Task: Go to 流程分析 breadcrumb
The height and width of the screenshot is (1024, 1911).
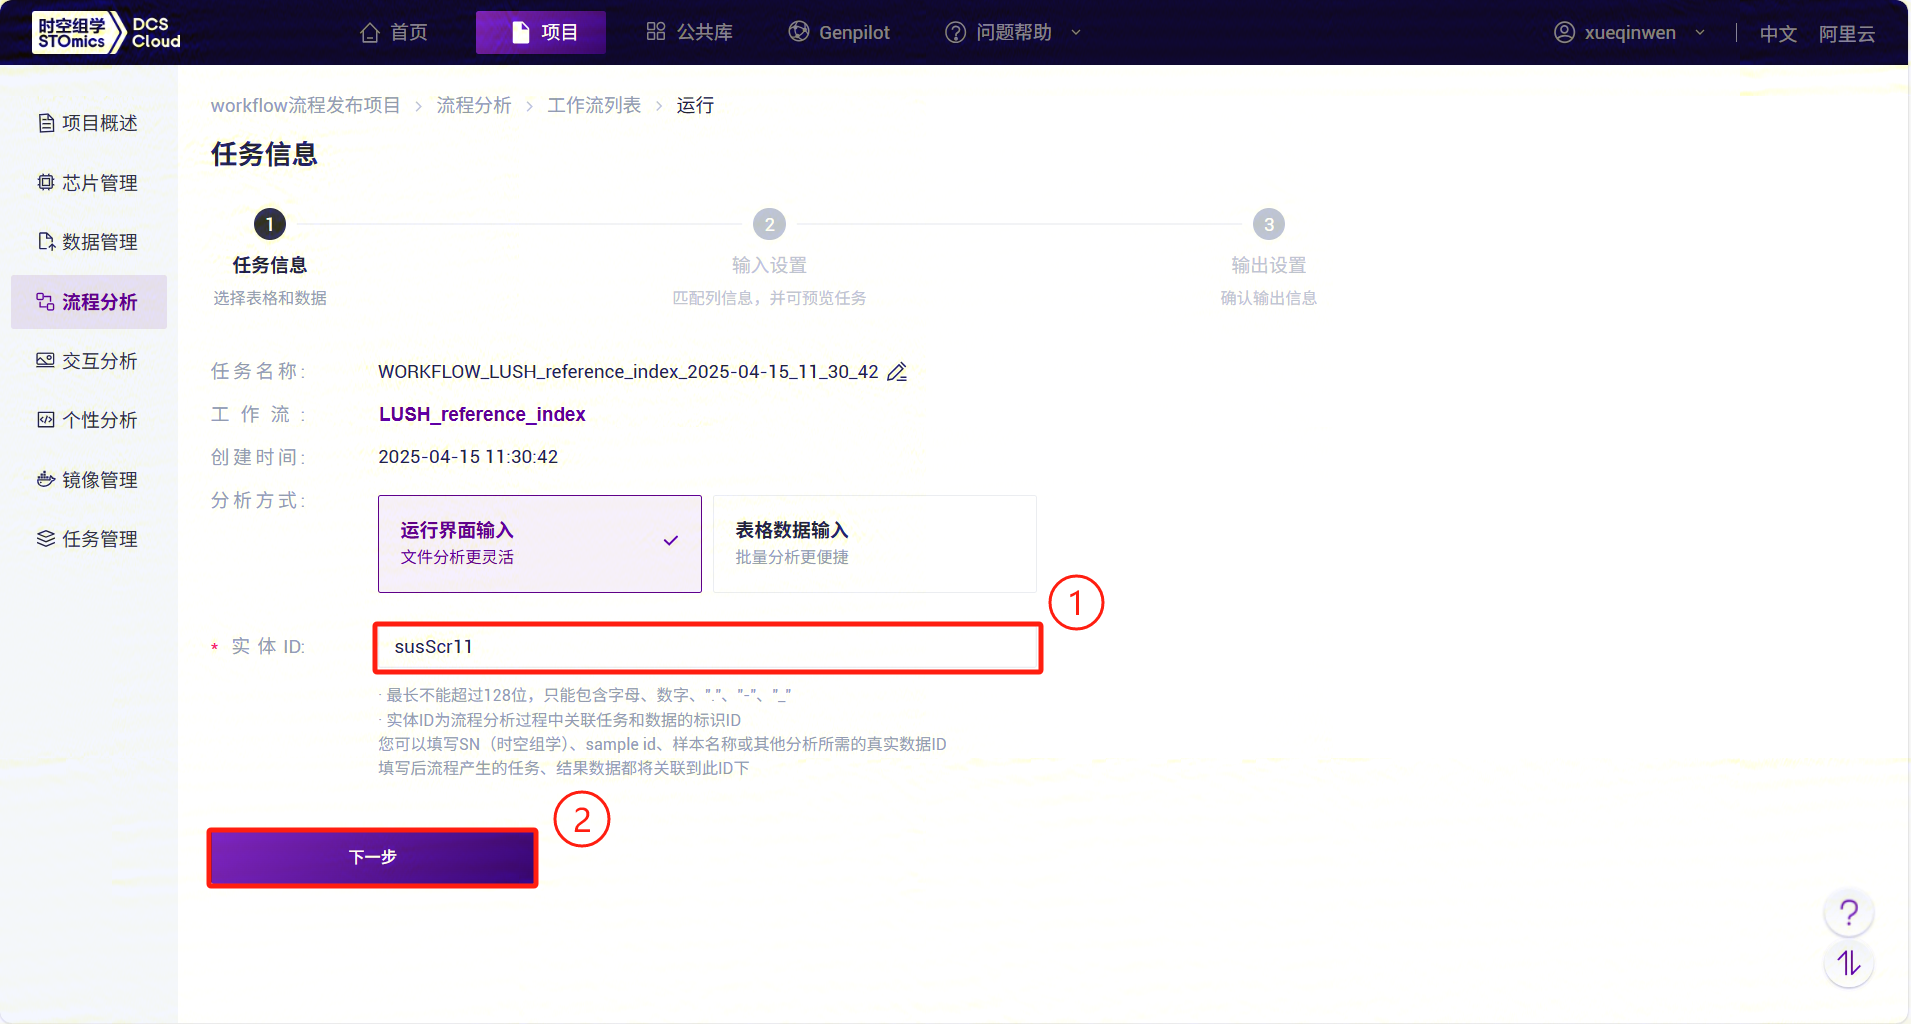Action: [x=474, y=105]
